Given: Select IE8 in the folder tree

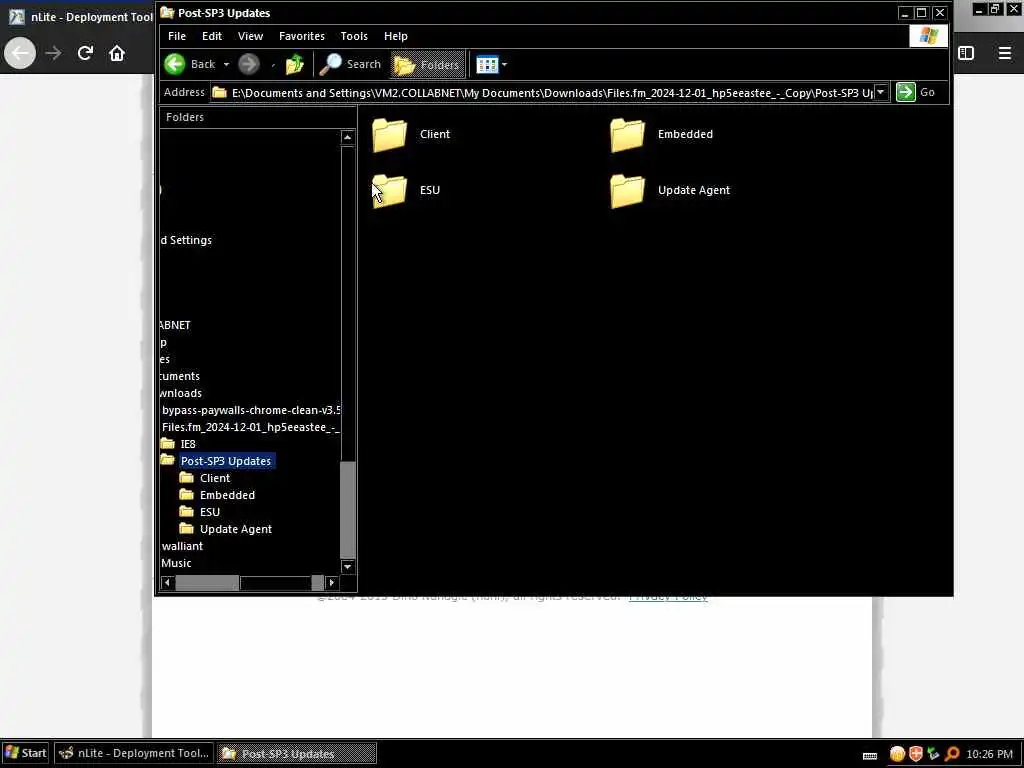Looking at the screenshot, I should tap(188, 444).
